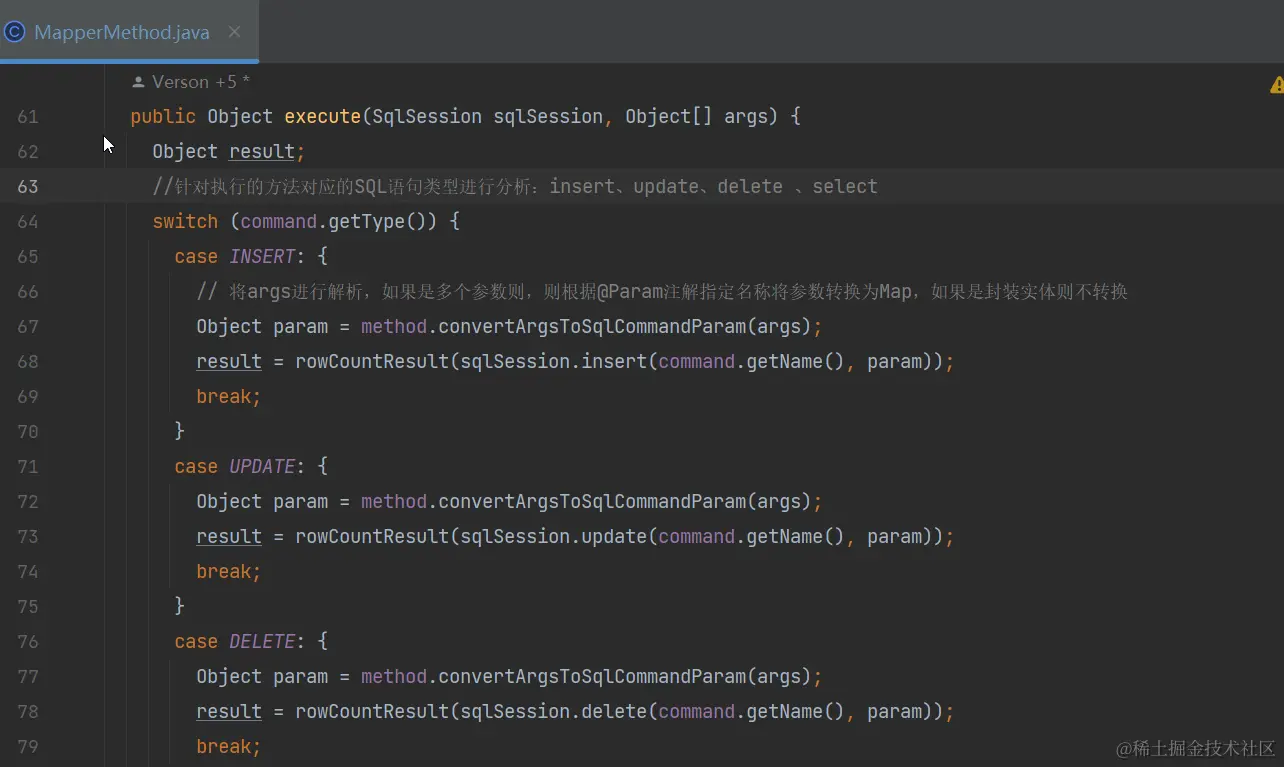Click line number 61 in the gutter
The image size is (1284, 767).
point(27,117)
